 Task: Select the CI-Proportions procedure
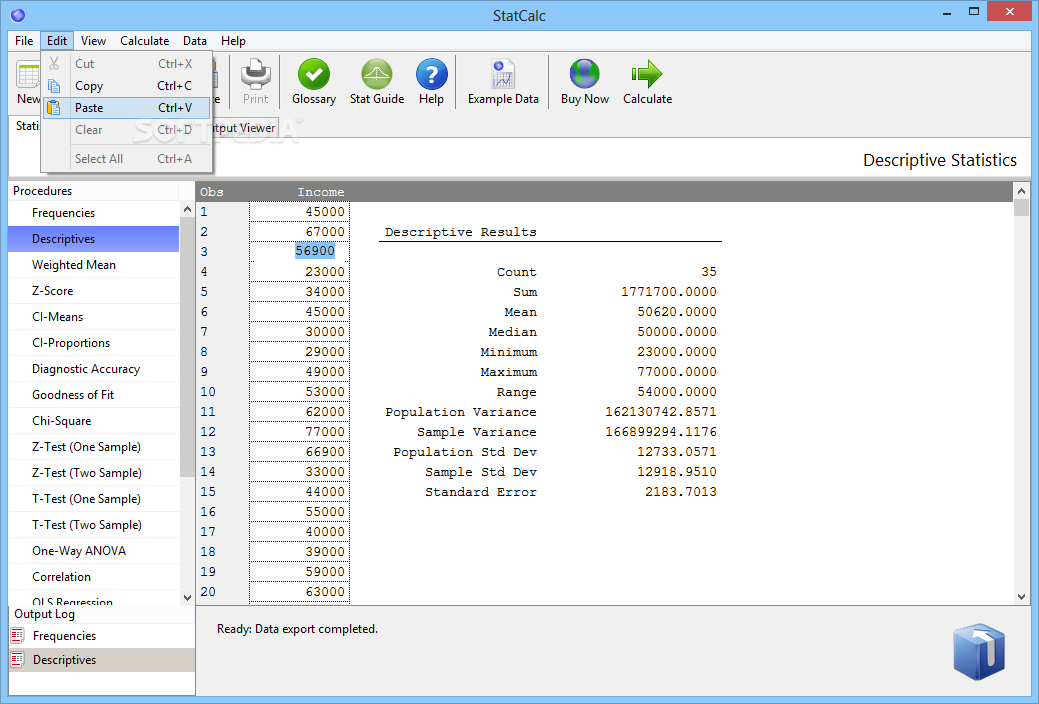coord(93,343)
